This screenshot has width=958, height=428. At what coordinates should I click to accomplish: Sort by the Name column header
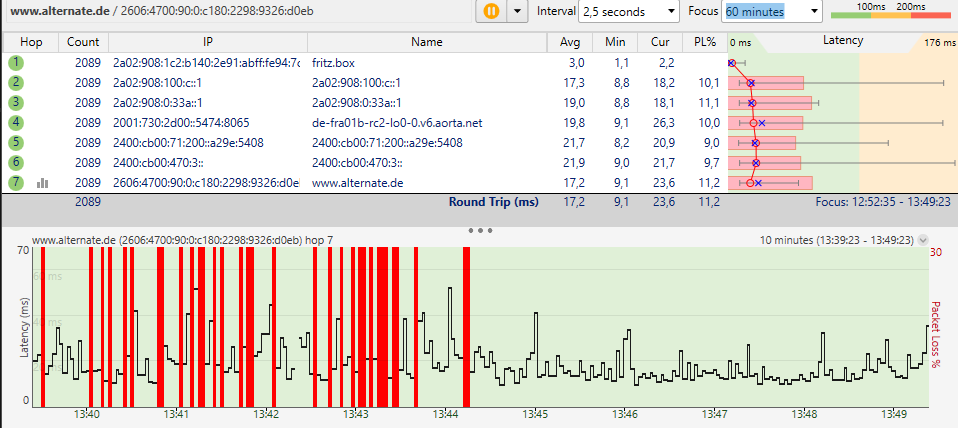click(x=427, y=42)
